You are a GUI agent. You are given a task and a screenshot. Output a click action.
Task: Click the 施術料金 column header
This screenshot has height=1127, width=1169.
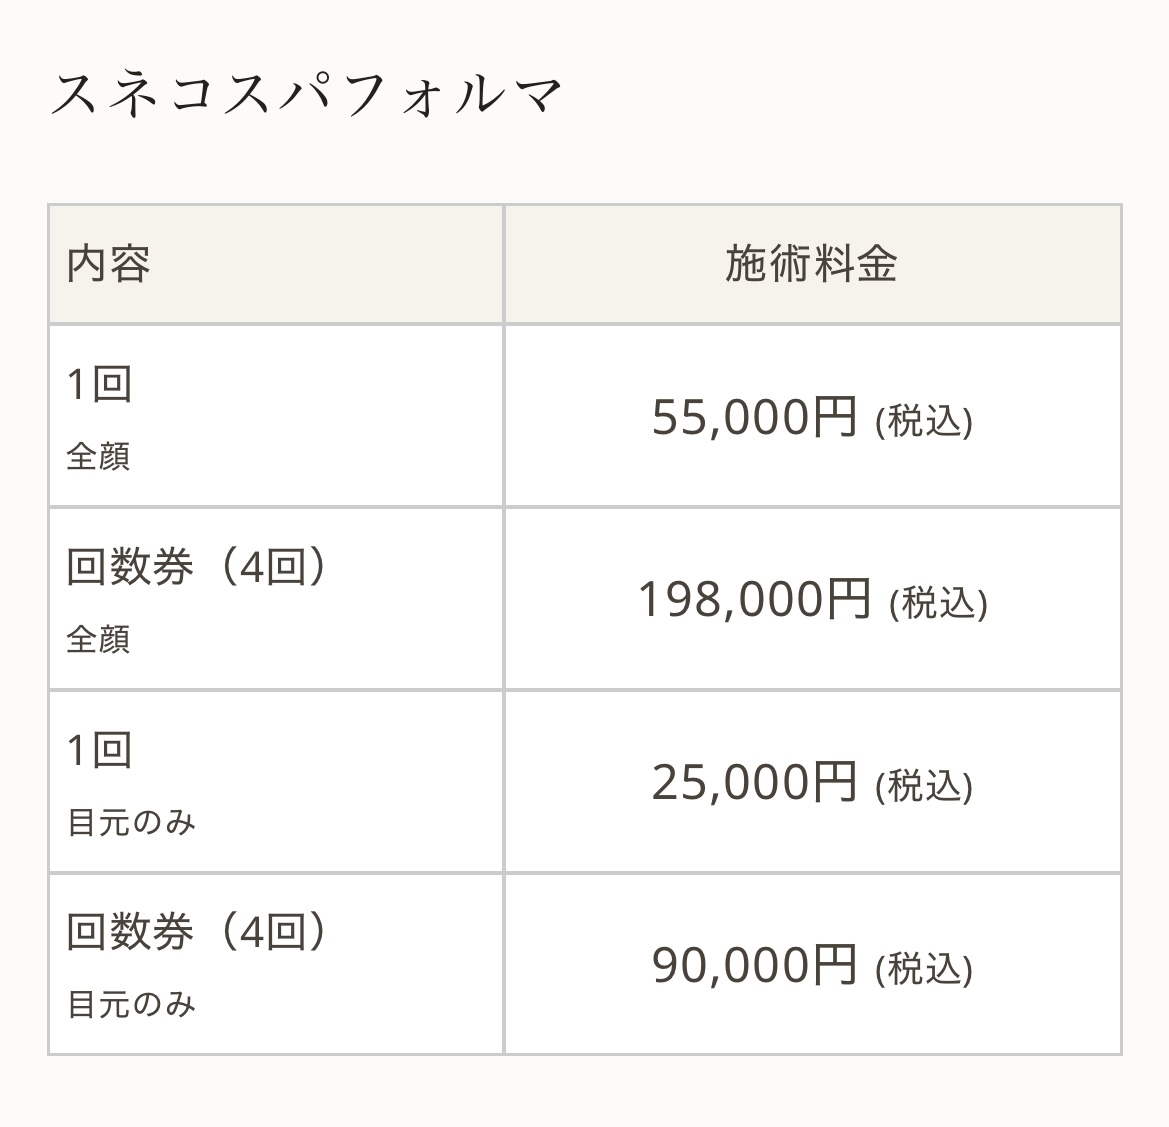point(811,264)
